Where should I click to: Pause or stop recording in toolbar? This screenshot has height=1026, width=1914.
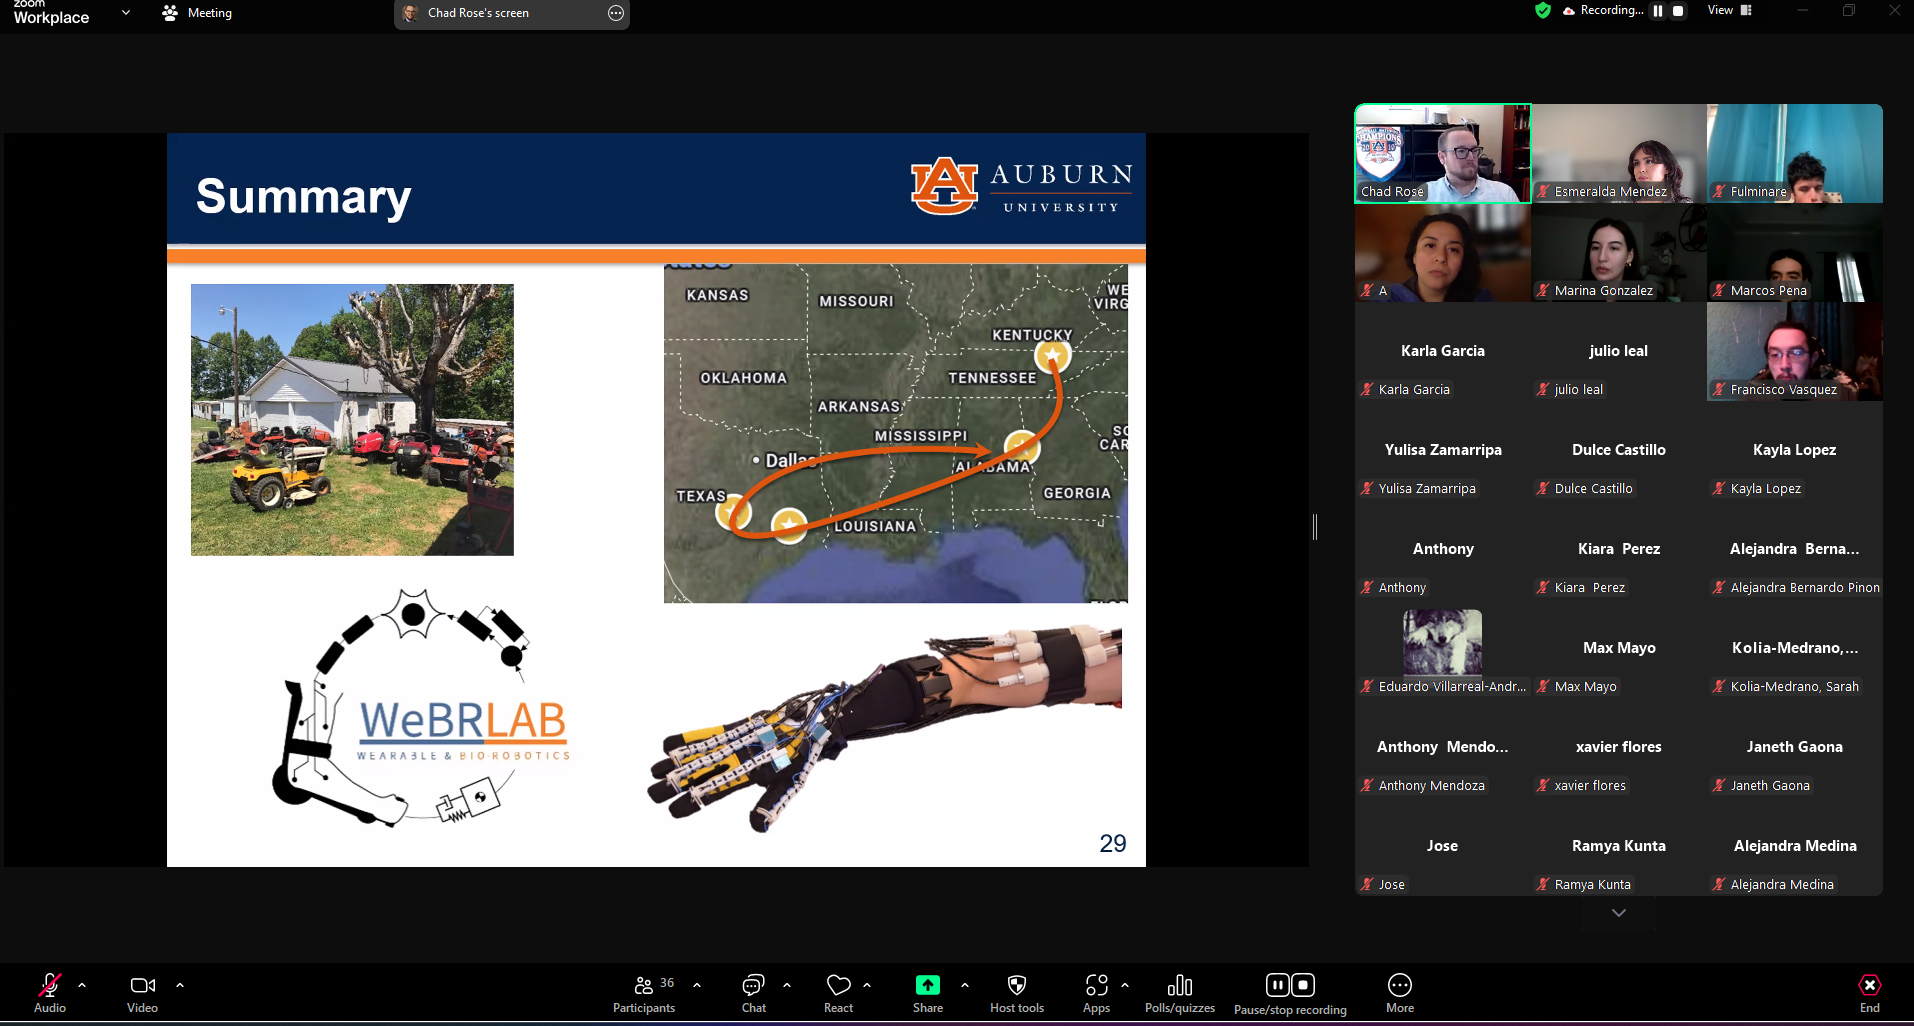(x=1289, y=993)
